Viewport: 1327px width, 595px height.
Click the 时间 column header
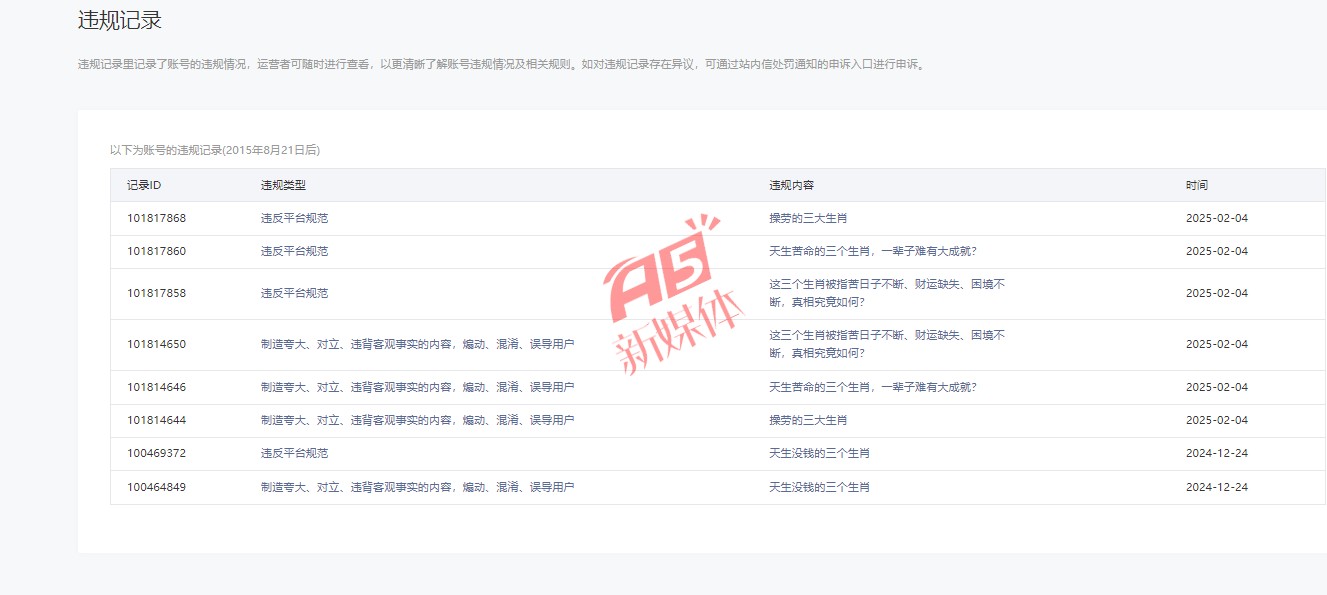(1196, 185)
